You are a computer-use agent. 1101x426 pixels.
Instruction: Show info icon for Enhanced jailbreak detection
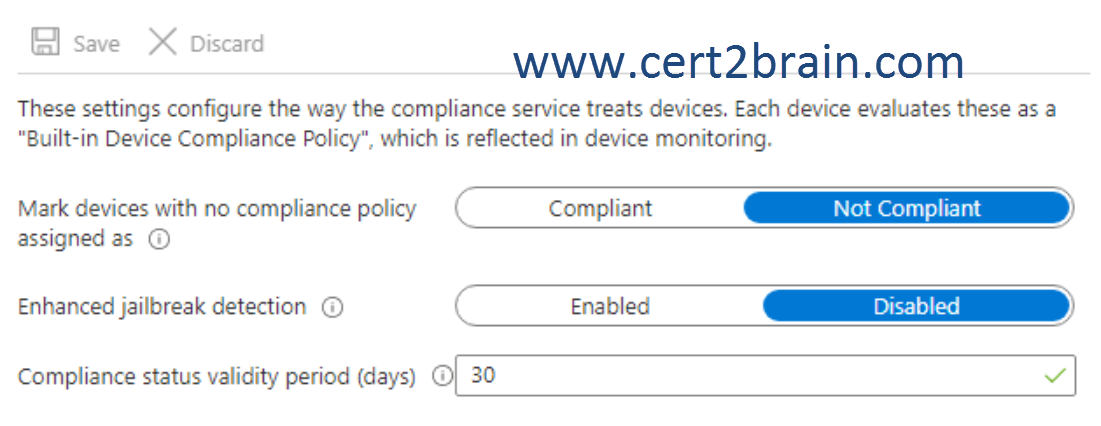332,307
